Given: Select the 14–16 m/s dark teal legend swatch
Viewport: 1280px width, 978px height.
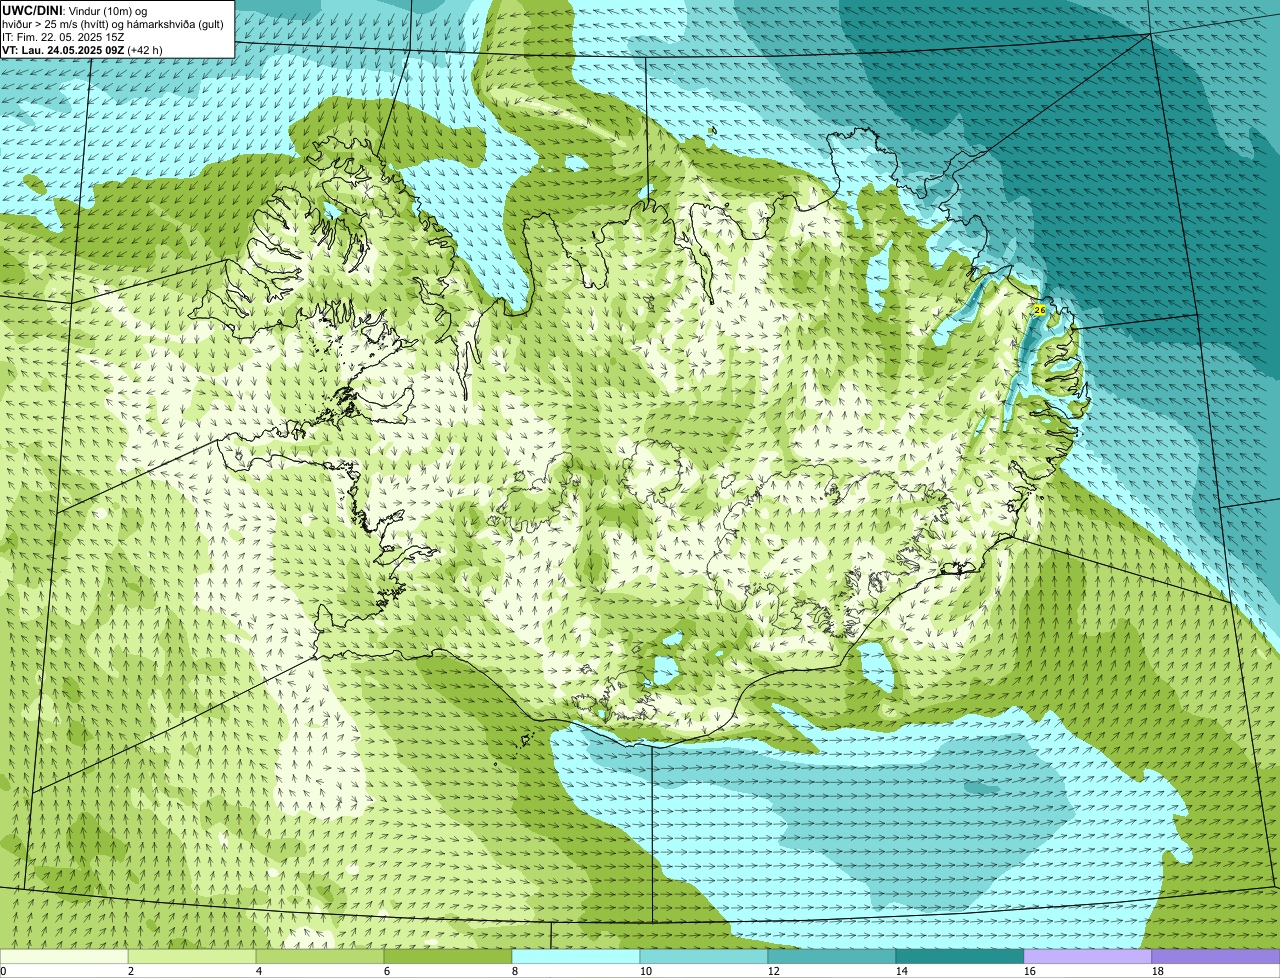Looking at the screenshot, I should [x=960, y=957].
